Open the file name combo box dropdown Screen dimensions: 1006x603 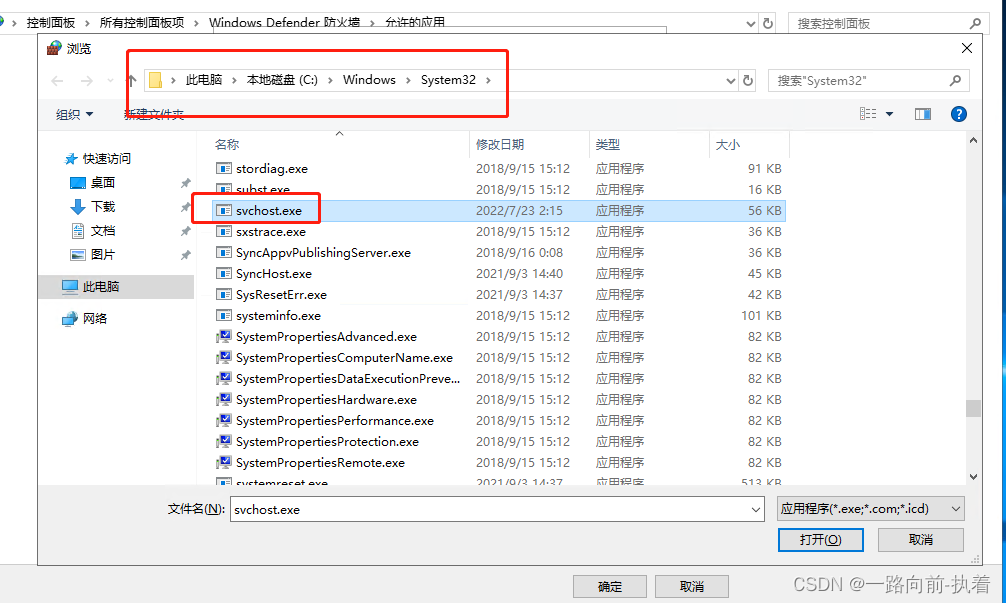coord(756,509)
